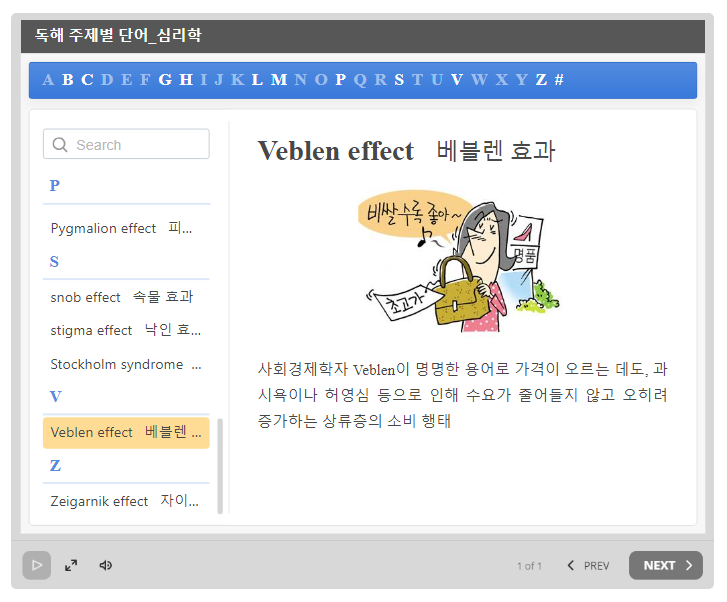Jump to letter G in alphabet bar
727x602 pixels.
(165, 80)
